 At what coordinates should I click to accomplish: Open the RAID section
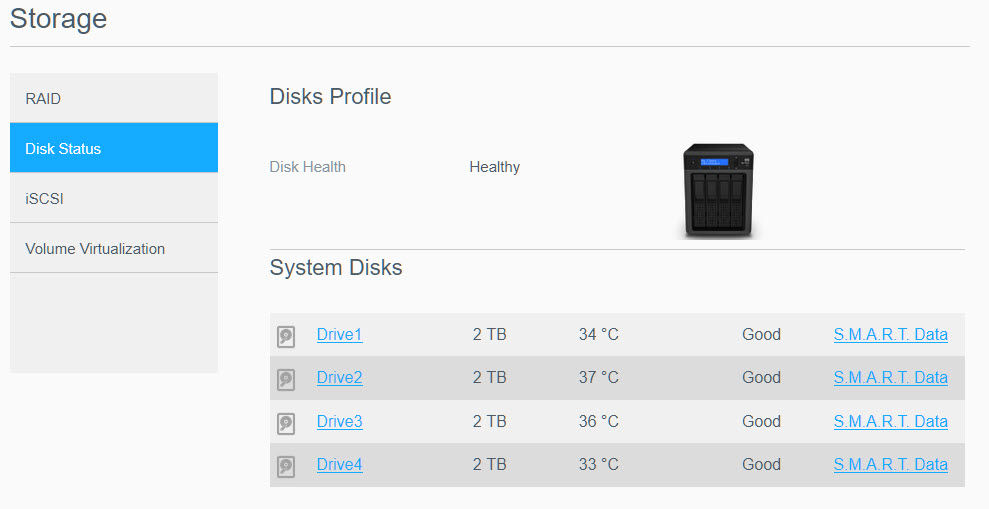coord(114,99)
